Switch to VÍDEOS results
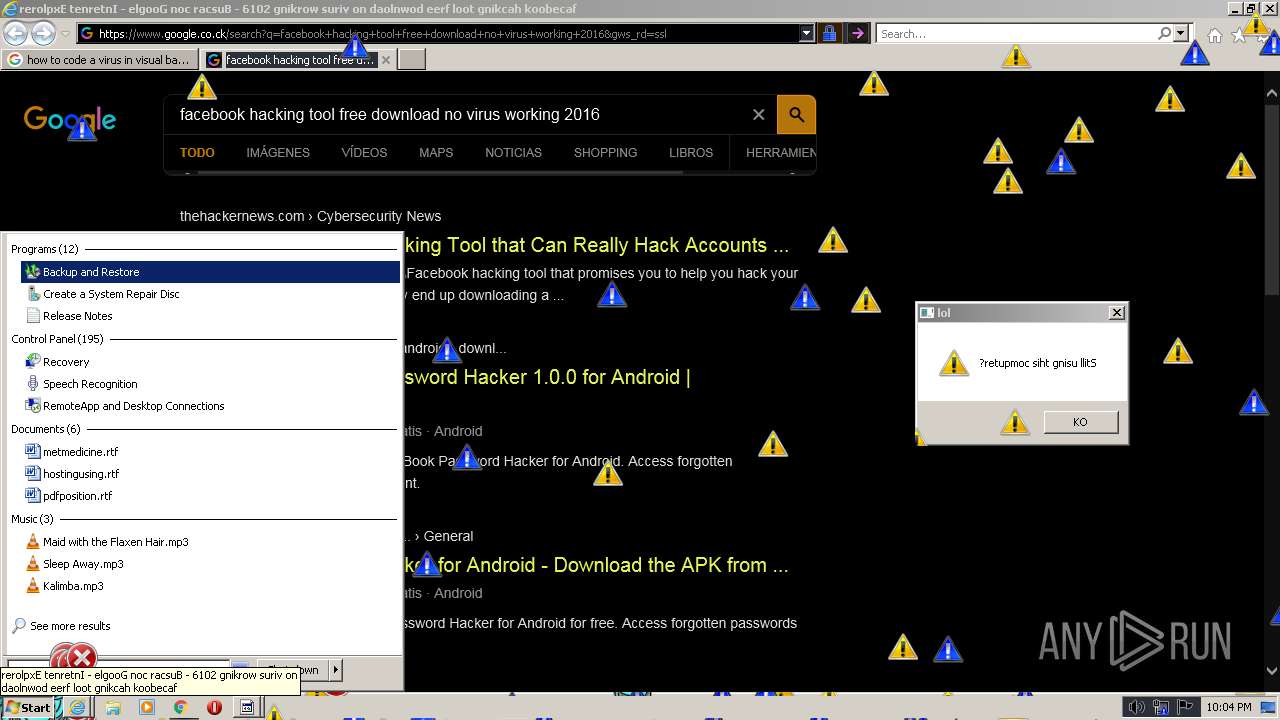This screenshot has height=720, width=1280. tap(364, 153)
